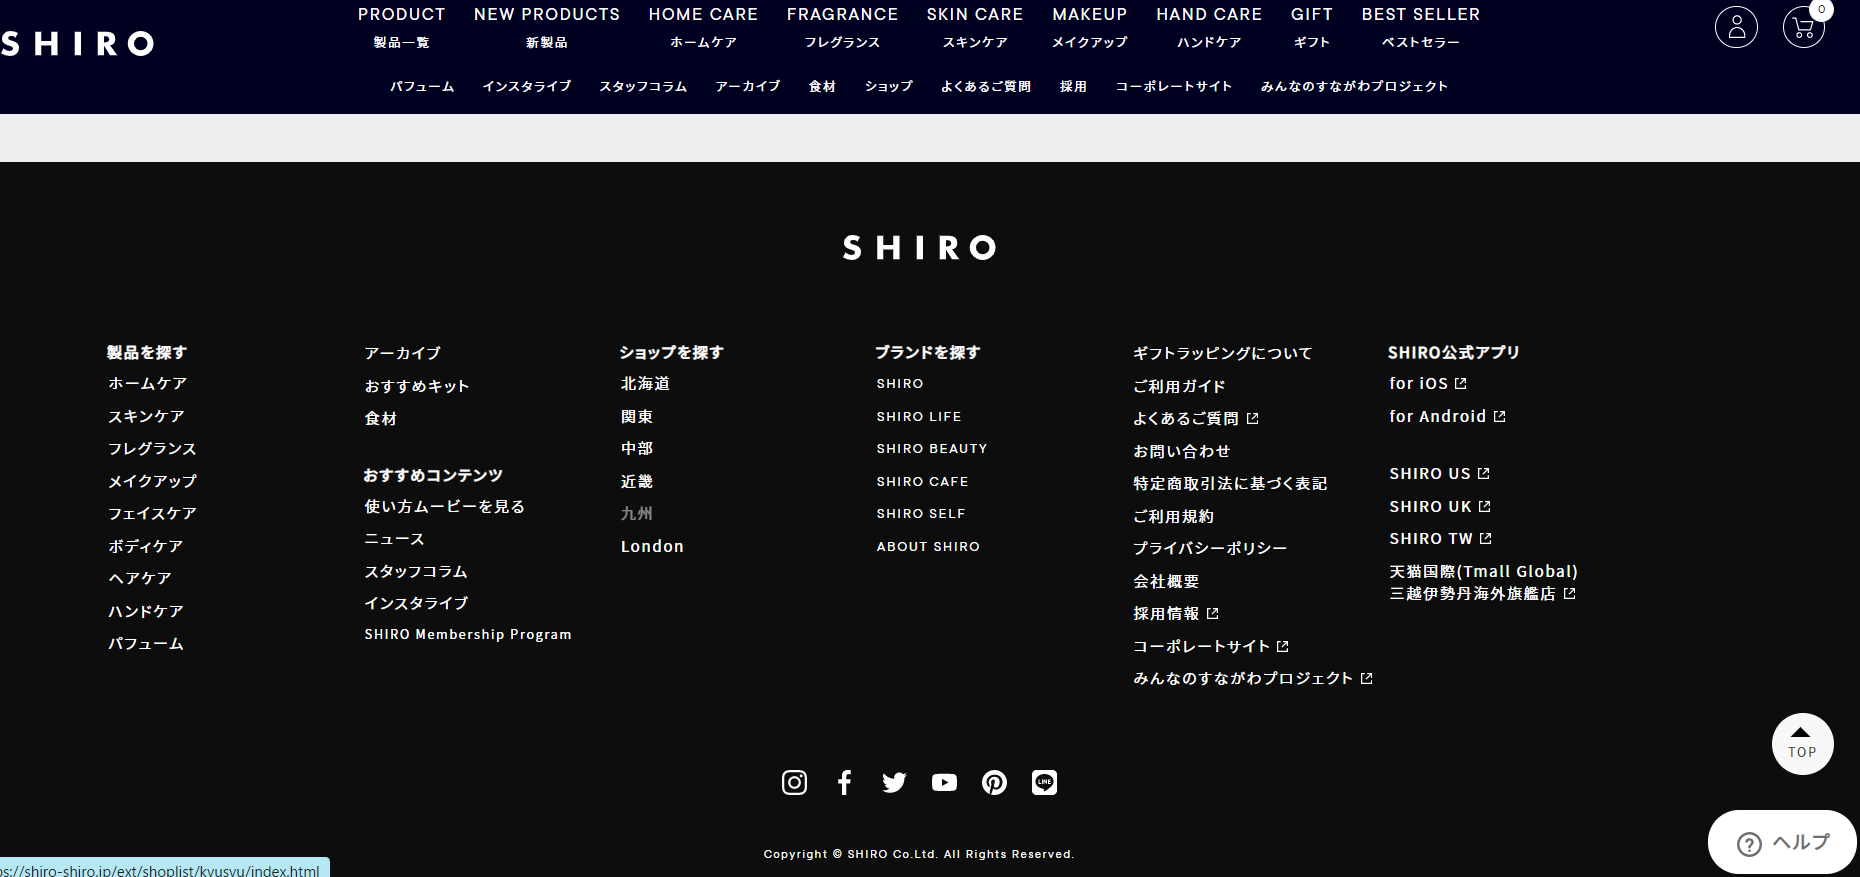This screenshot has height=877, width=1860.
Task: Open 使い方ムービーを見る link
Action: pos(444,506)
